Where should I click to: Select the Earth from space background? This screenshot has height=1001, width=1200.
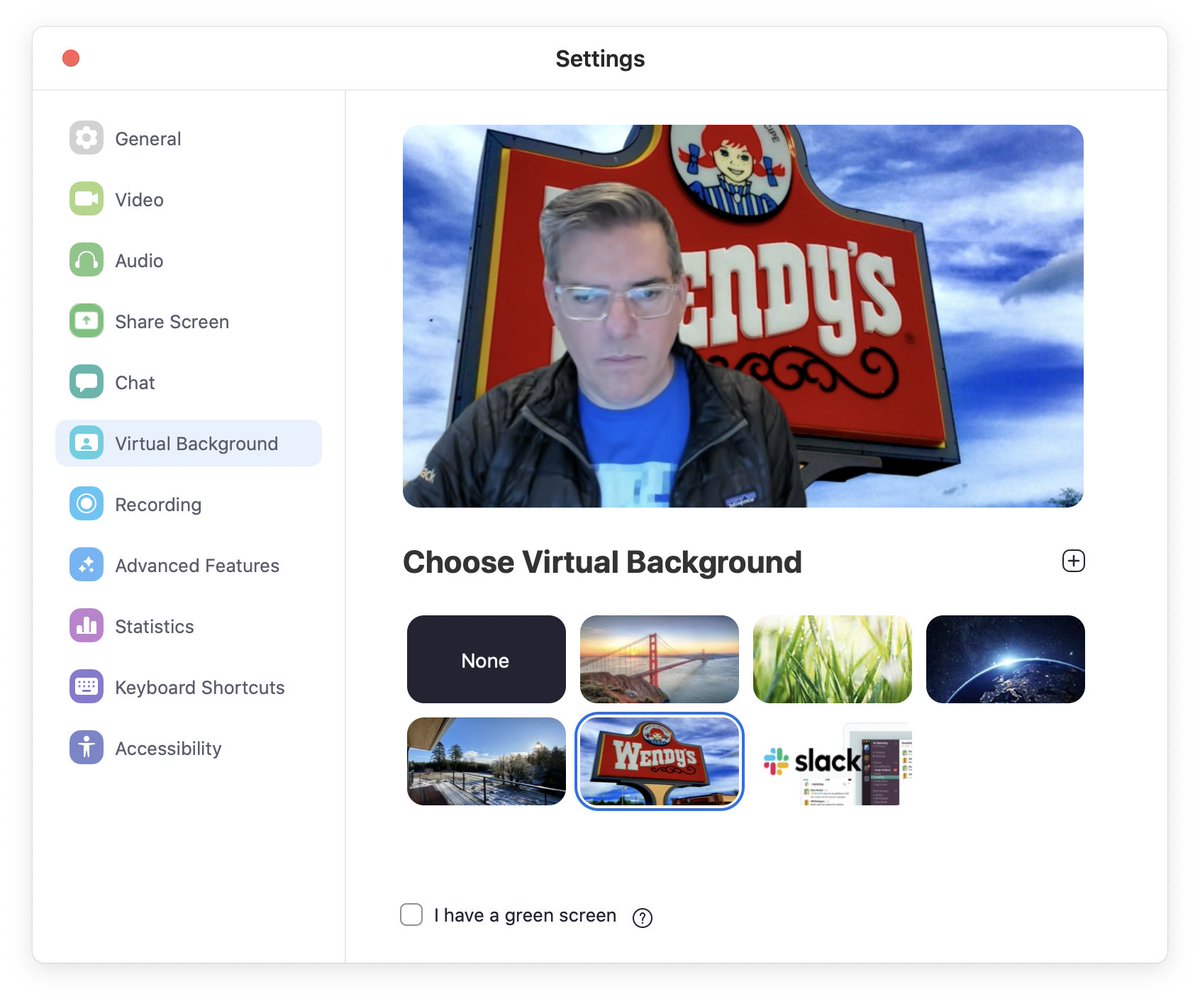pyautogui.click(x=1005, y=659)
